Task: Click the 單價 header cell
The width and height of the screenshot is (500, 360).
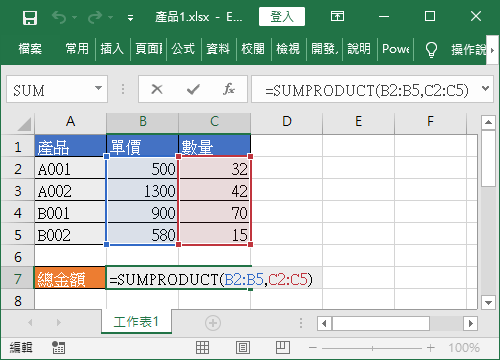Action: [143, 146]
